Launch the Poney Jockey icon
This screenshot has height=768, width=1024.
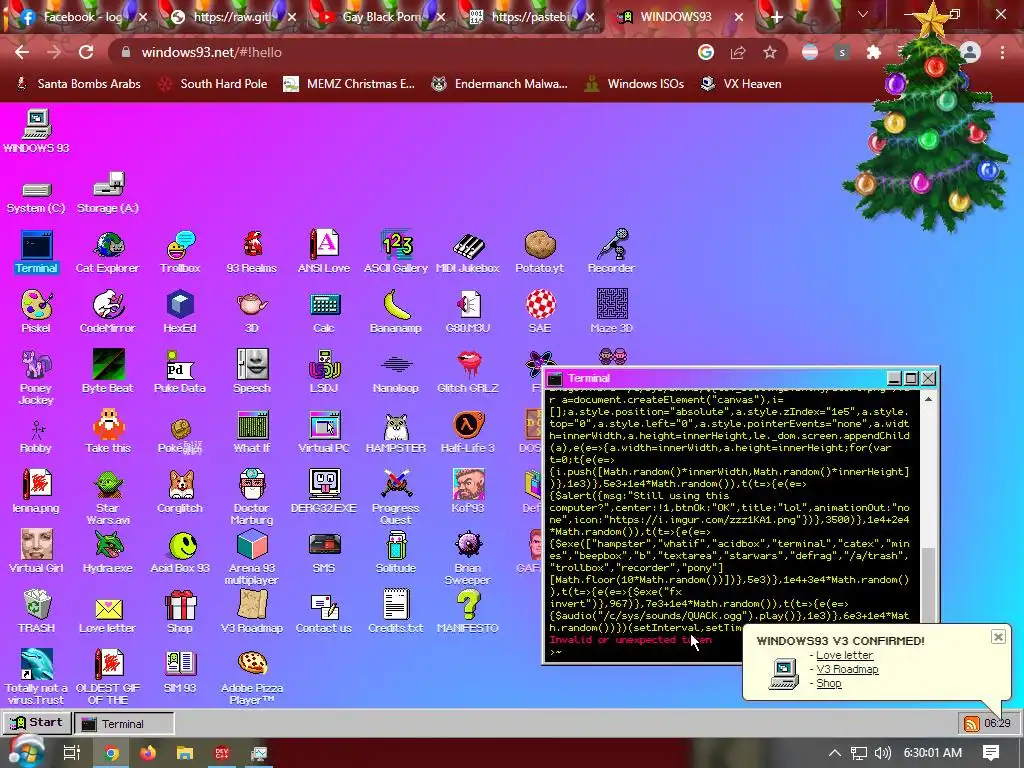(x=36, y=377)
